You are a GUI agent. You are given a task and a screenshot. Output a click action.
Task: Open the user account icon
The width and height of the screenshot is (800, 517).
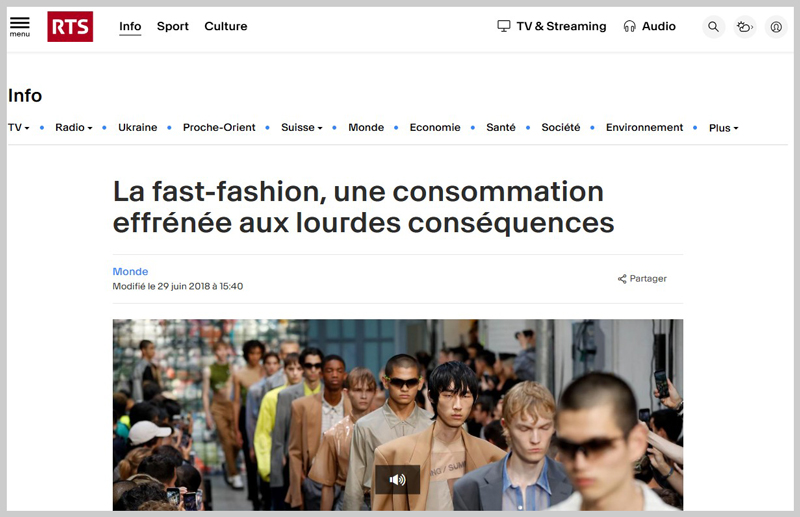coord(776,27)
